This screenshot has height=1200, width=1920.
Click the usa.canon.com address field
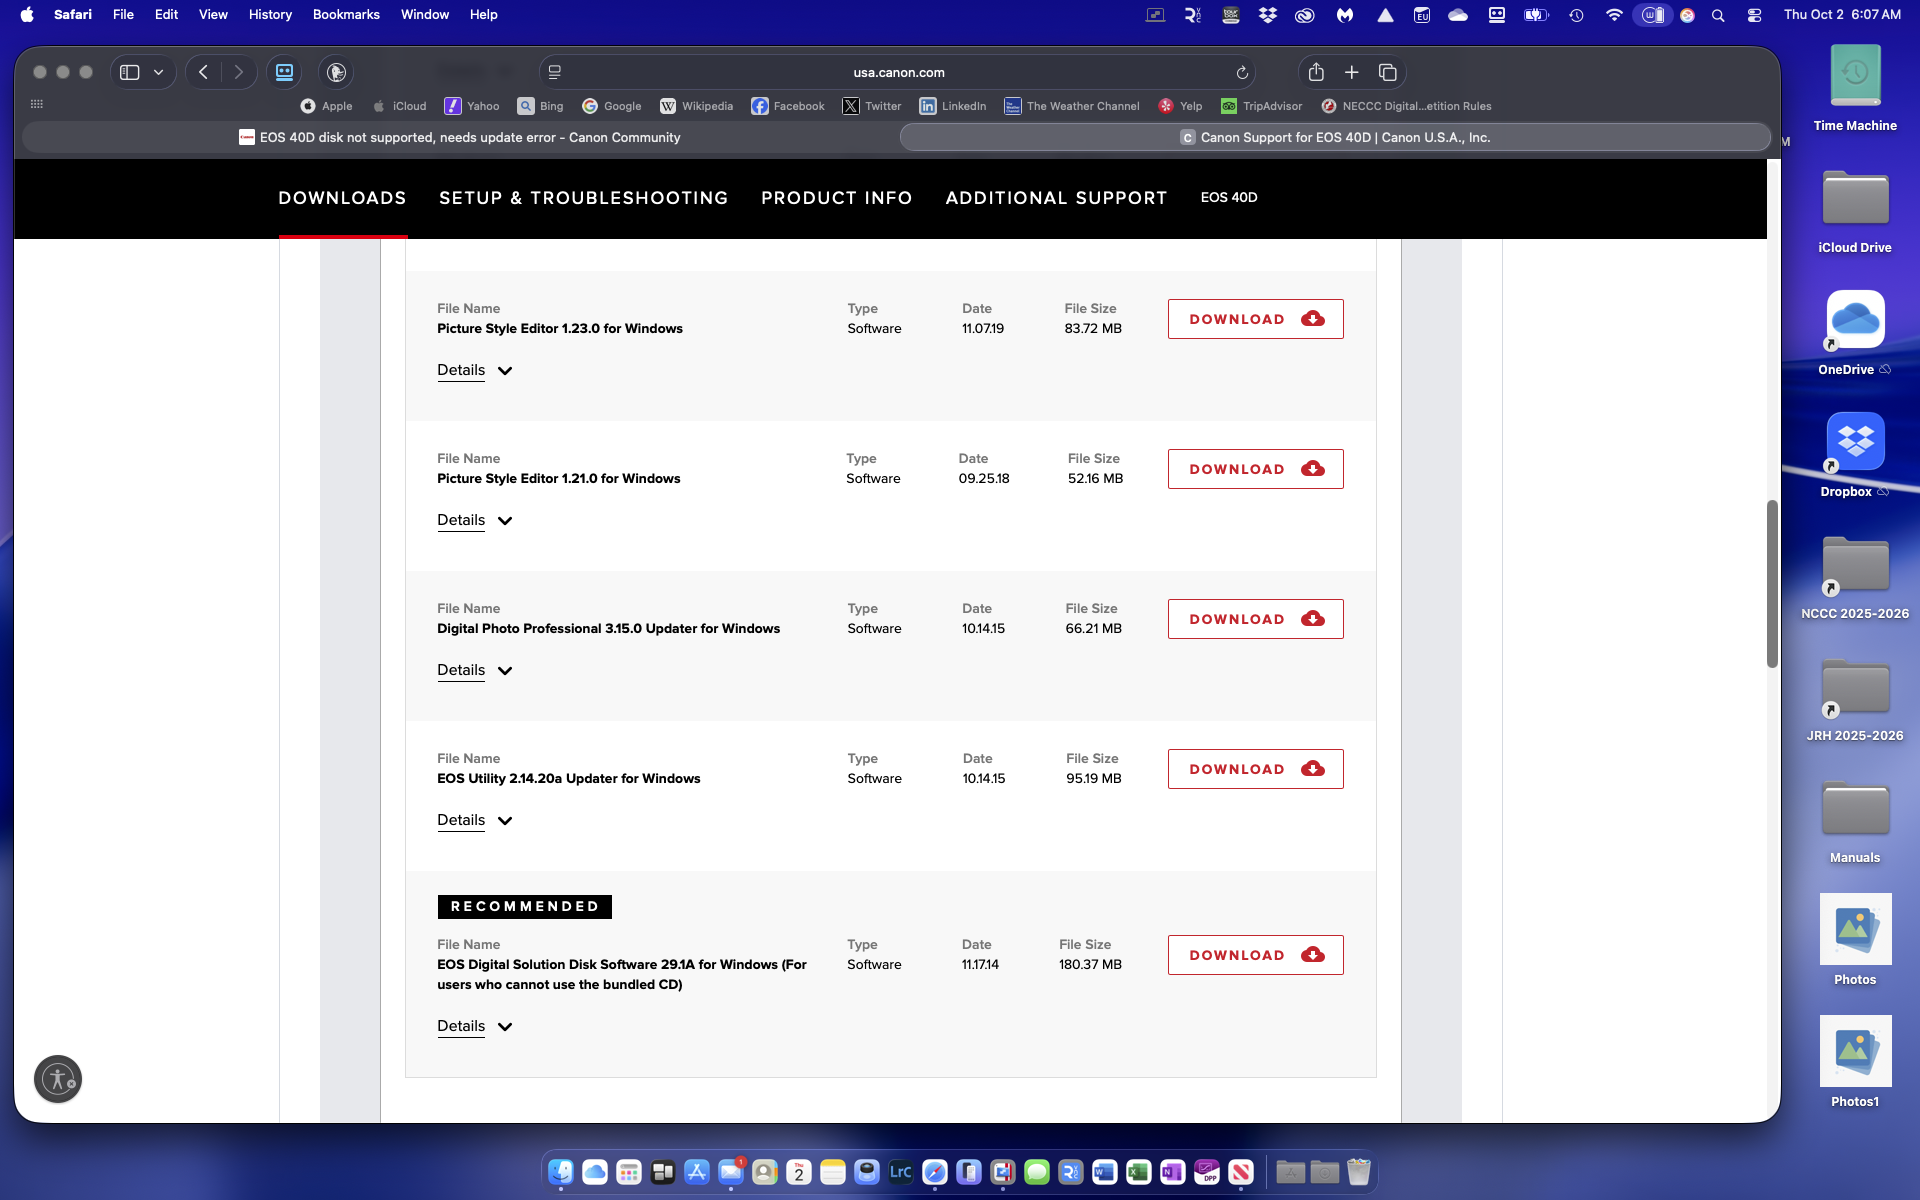(898, 72)
